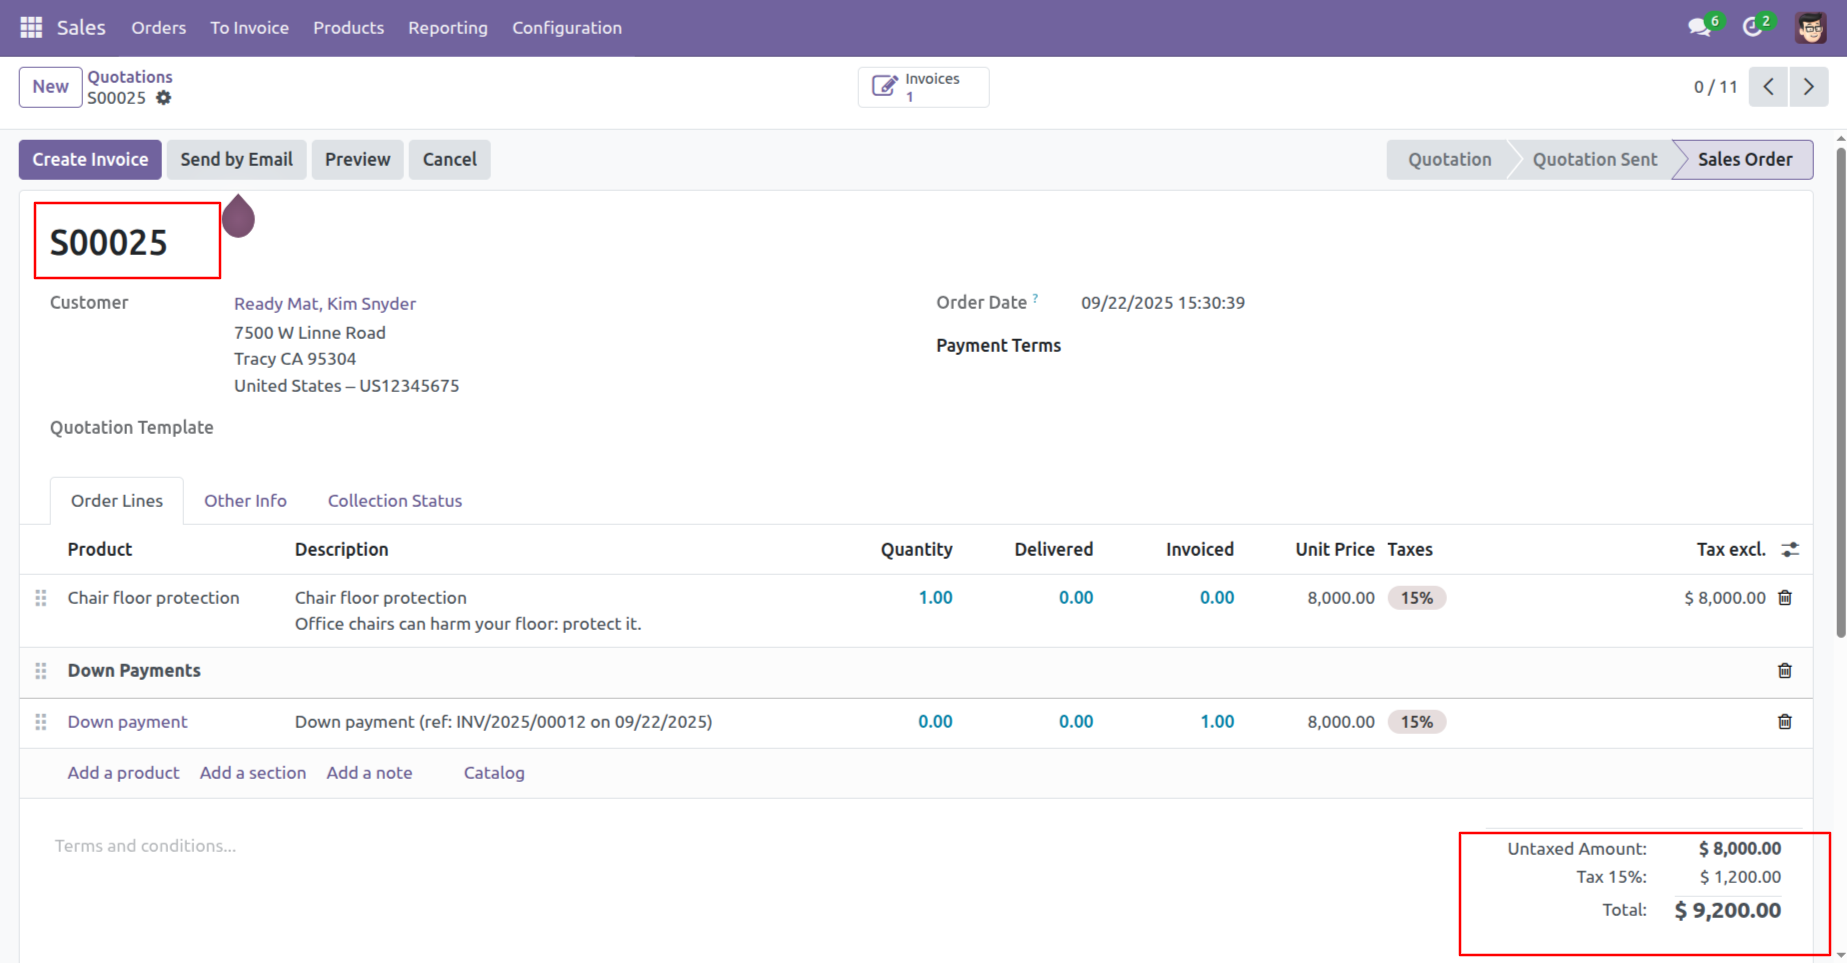Open the column settings adjust icon

click(x=1790, y=549)
